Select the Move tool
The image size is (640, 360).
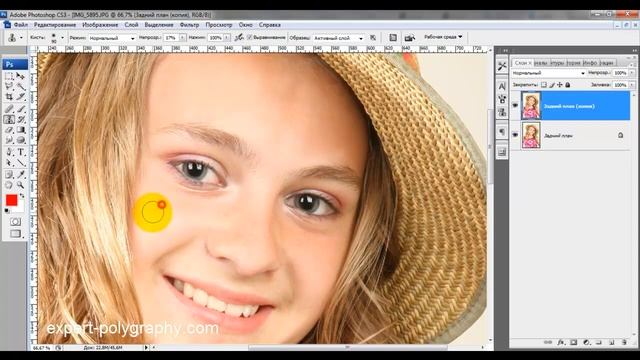click(21, 76)
